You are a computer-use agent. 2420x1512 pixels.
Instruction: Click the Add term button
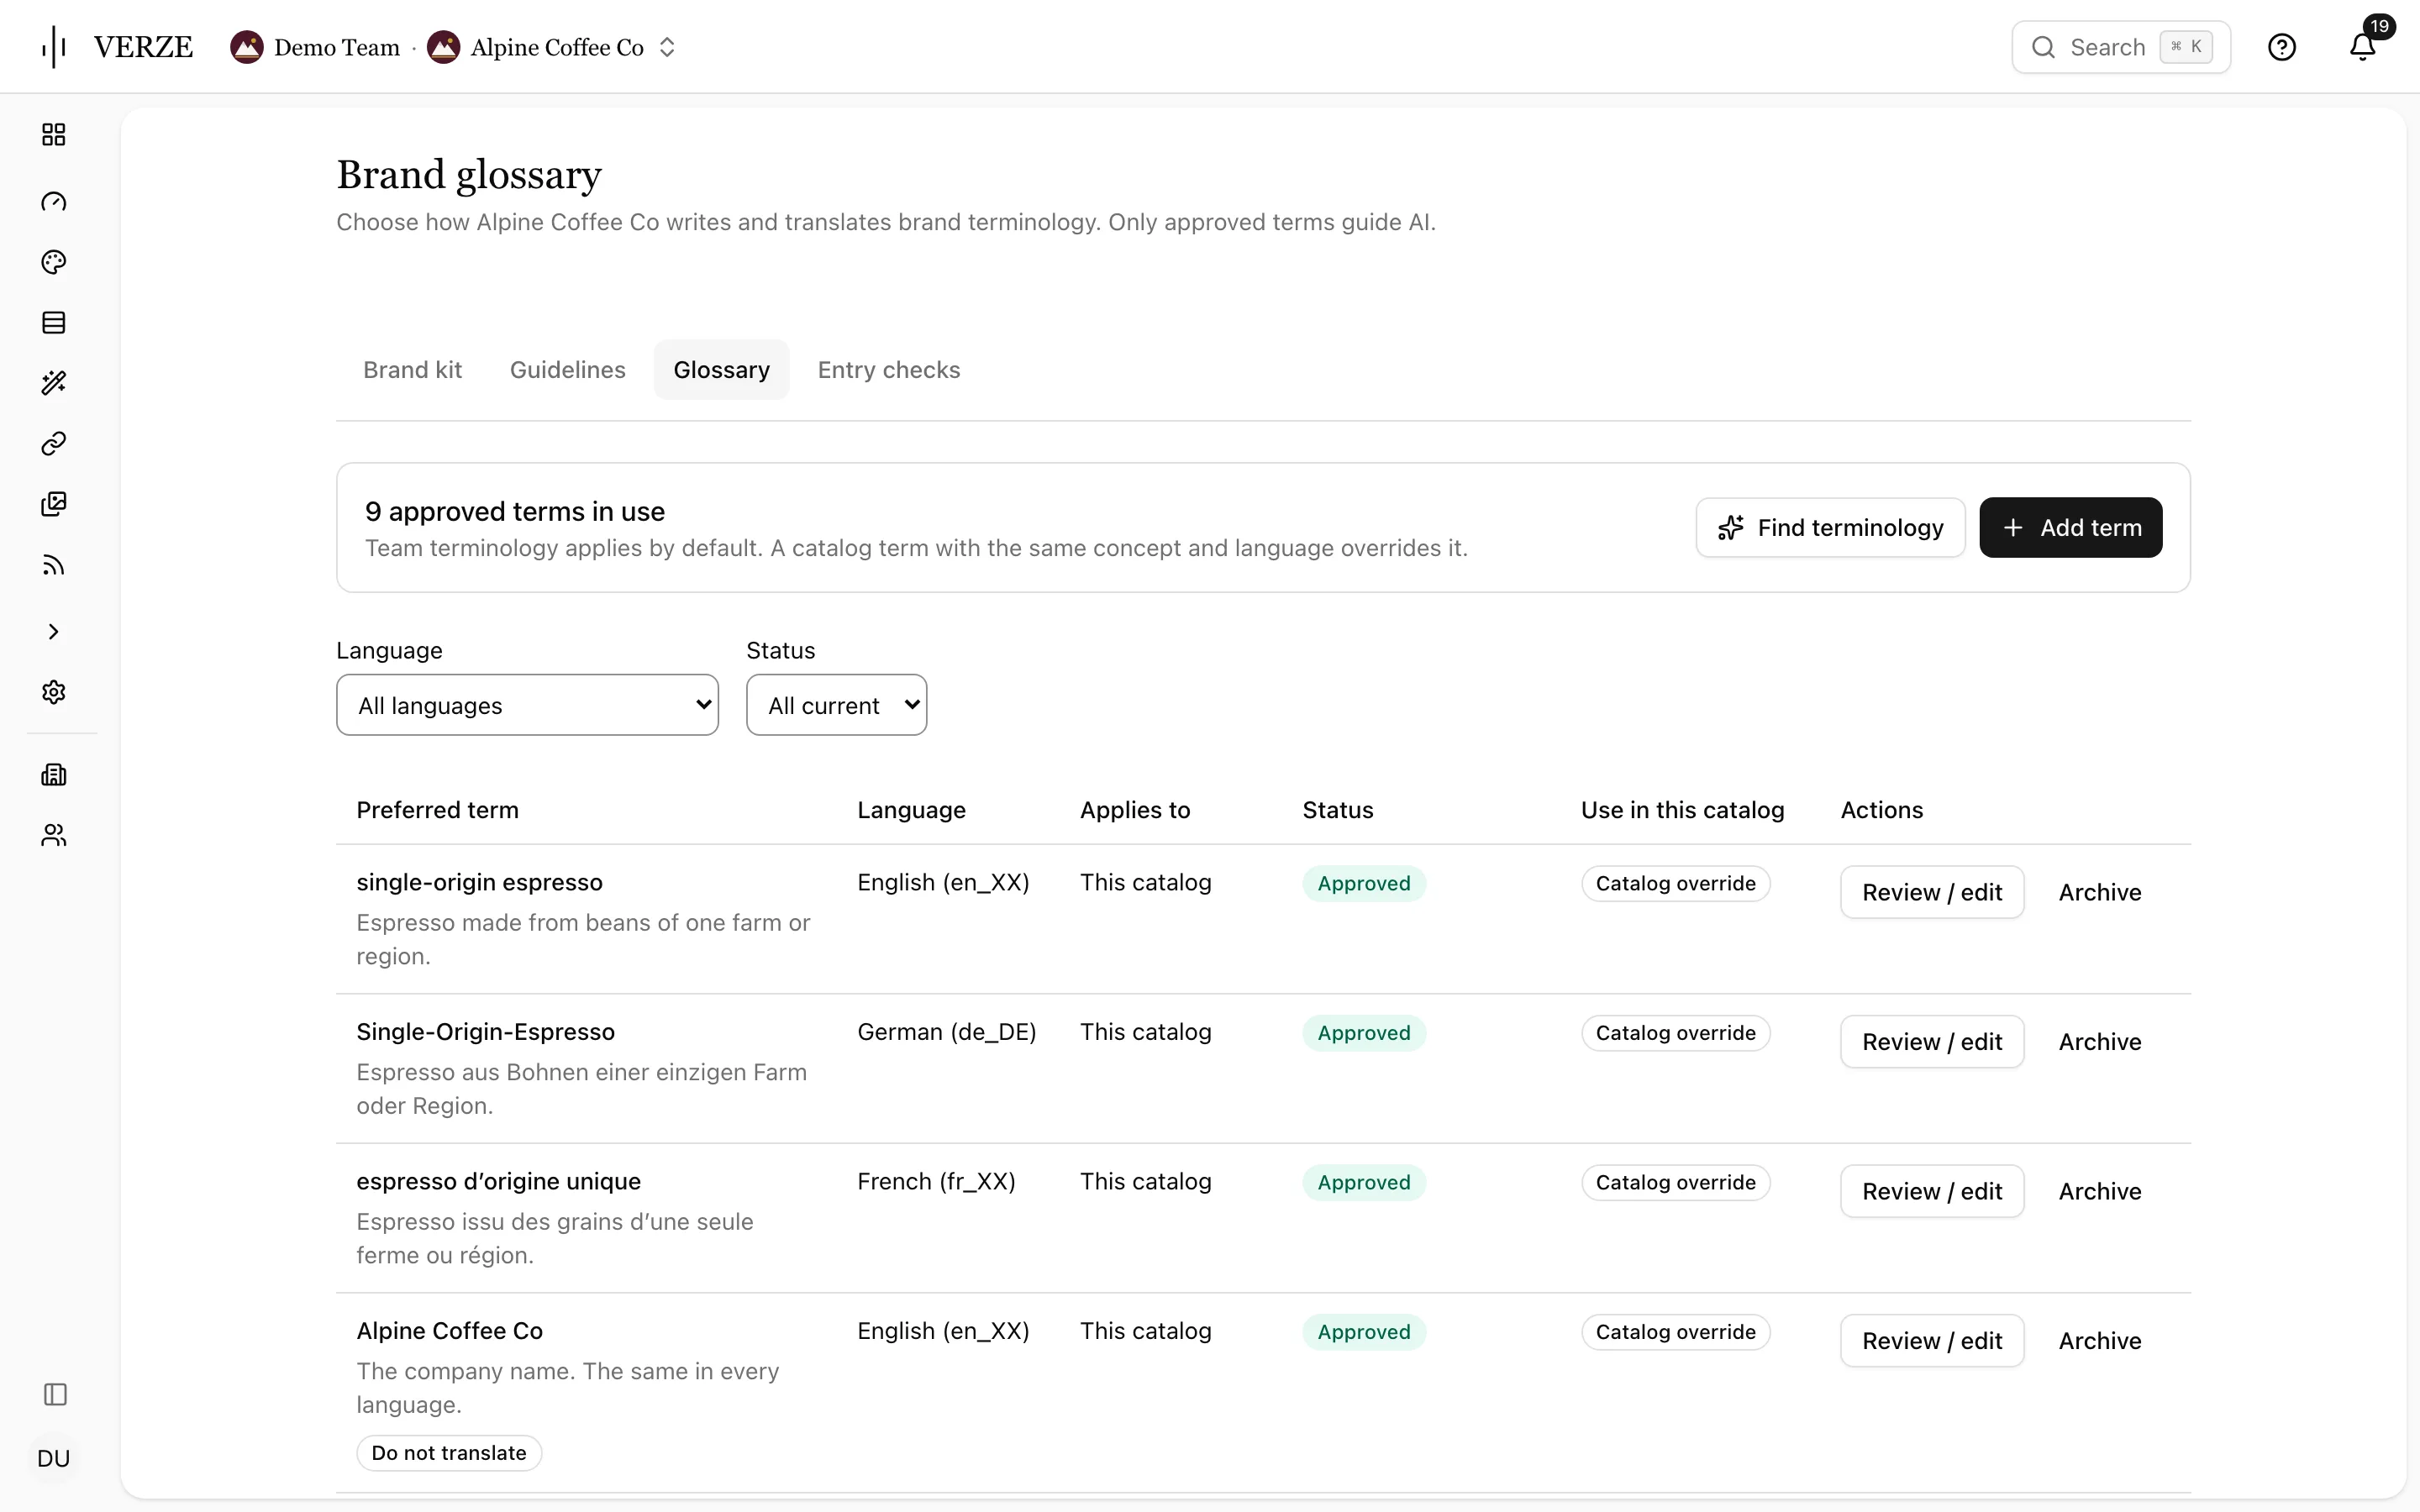2070,527
